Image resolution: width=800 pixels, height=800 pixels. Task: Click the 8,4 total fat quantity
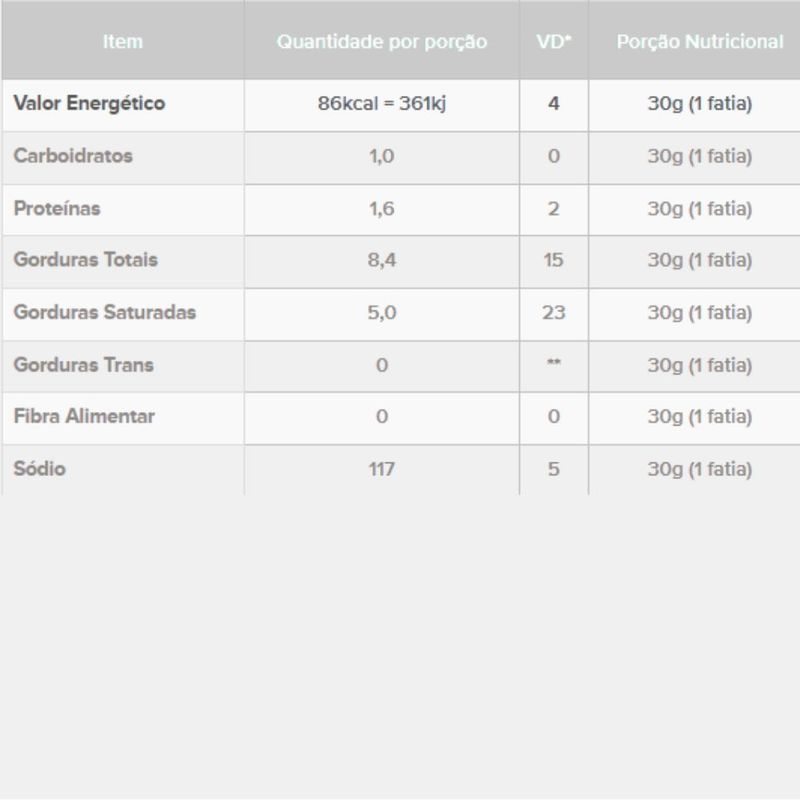[x=382, y=261]
